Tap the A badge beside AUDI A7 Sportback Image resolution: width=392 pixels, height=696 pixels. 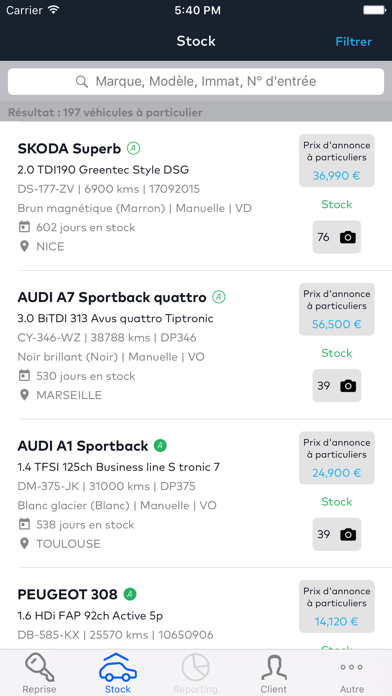pyautogui.click(x=218, y=297)
